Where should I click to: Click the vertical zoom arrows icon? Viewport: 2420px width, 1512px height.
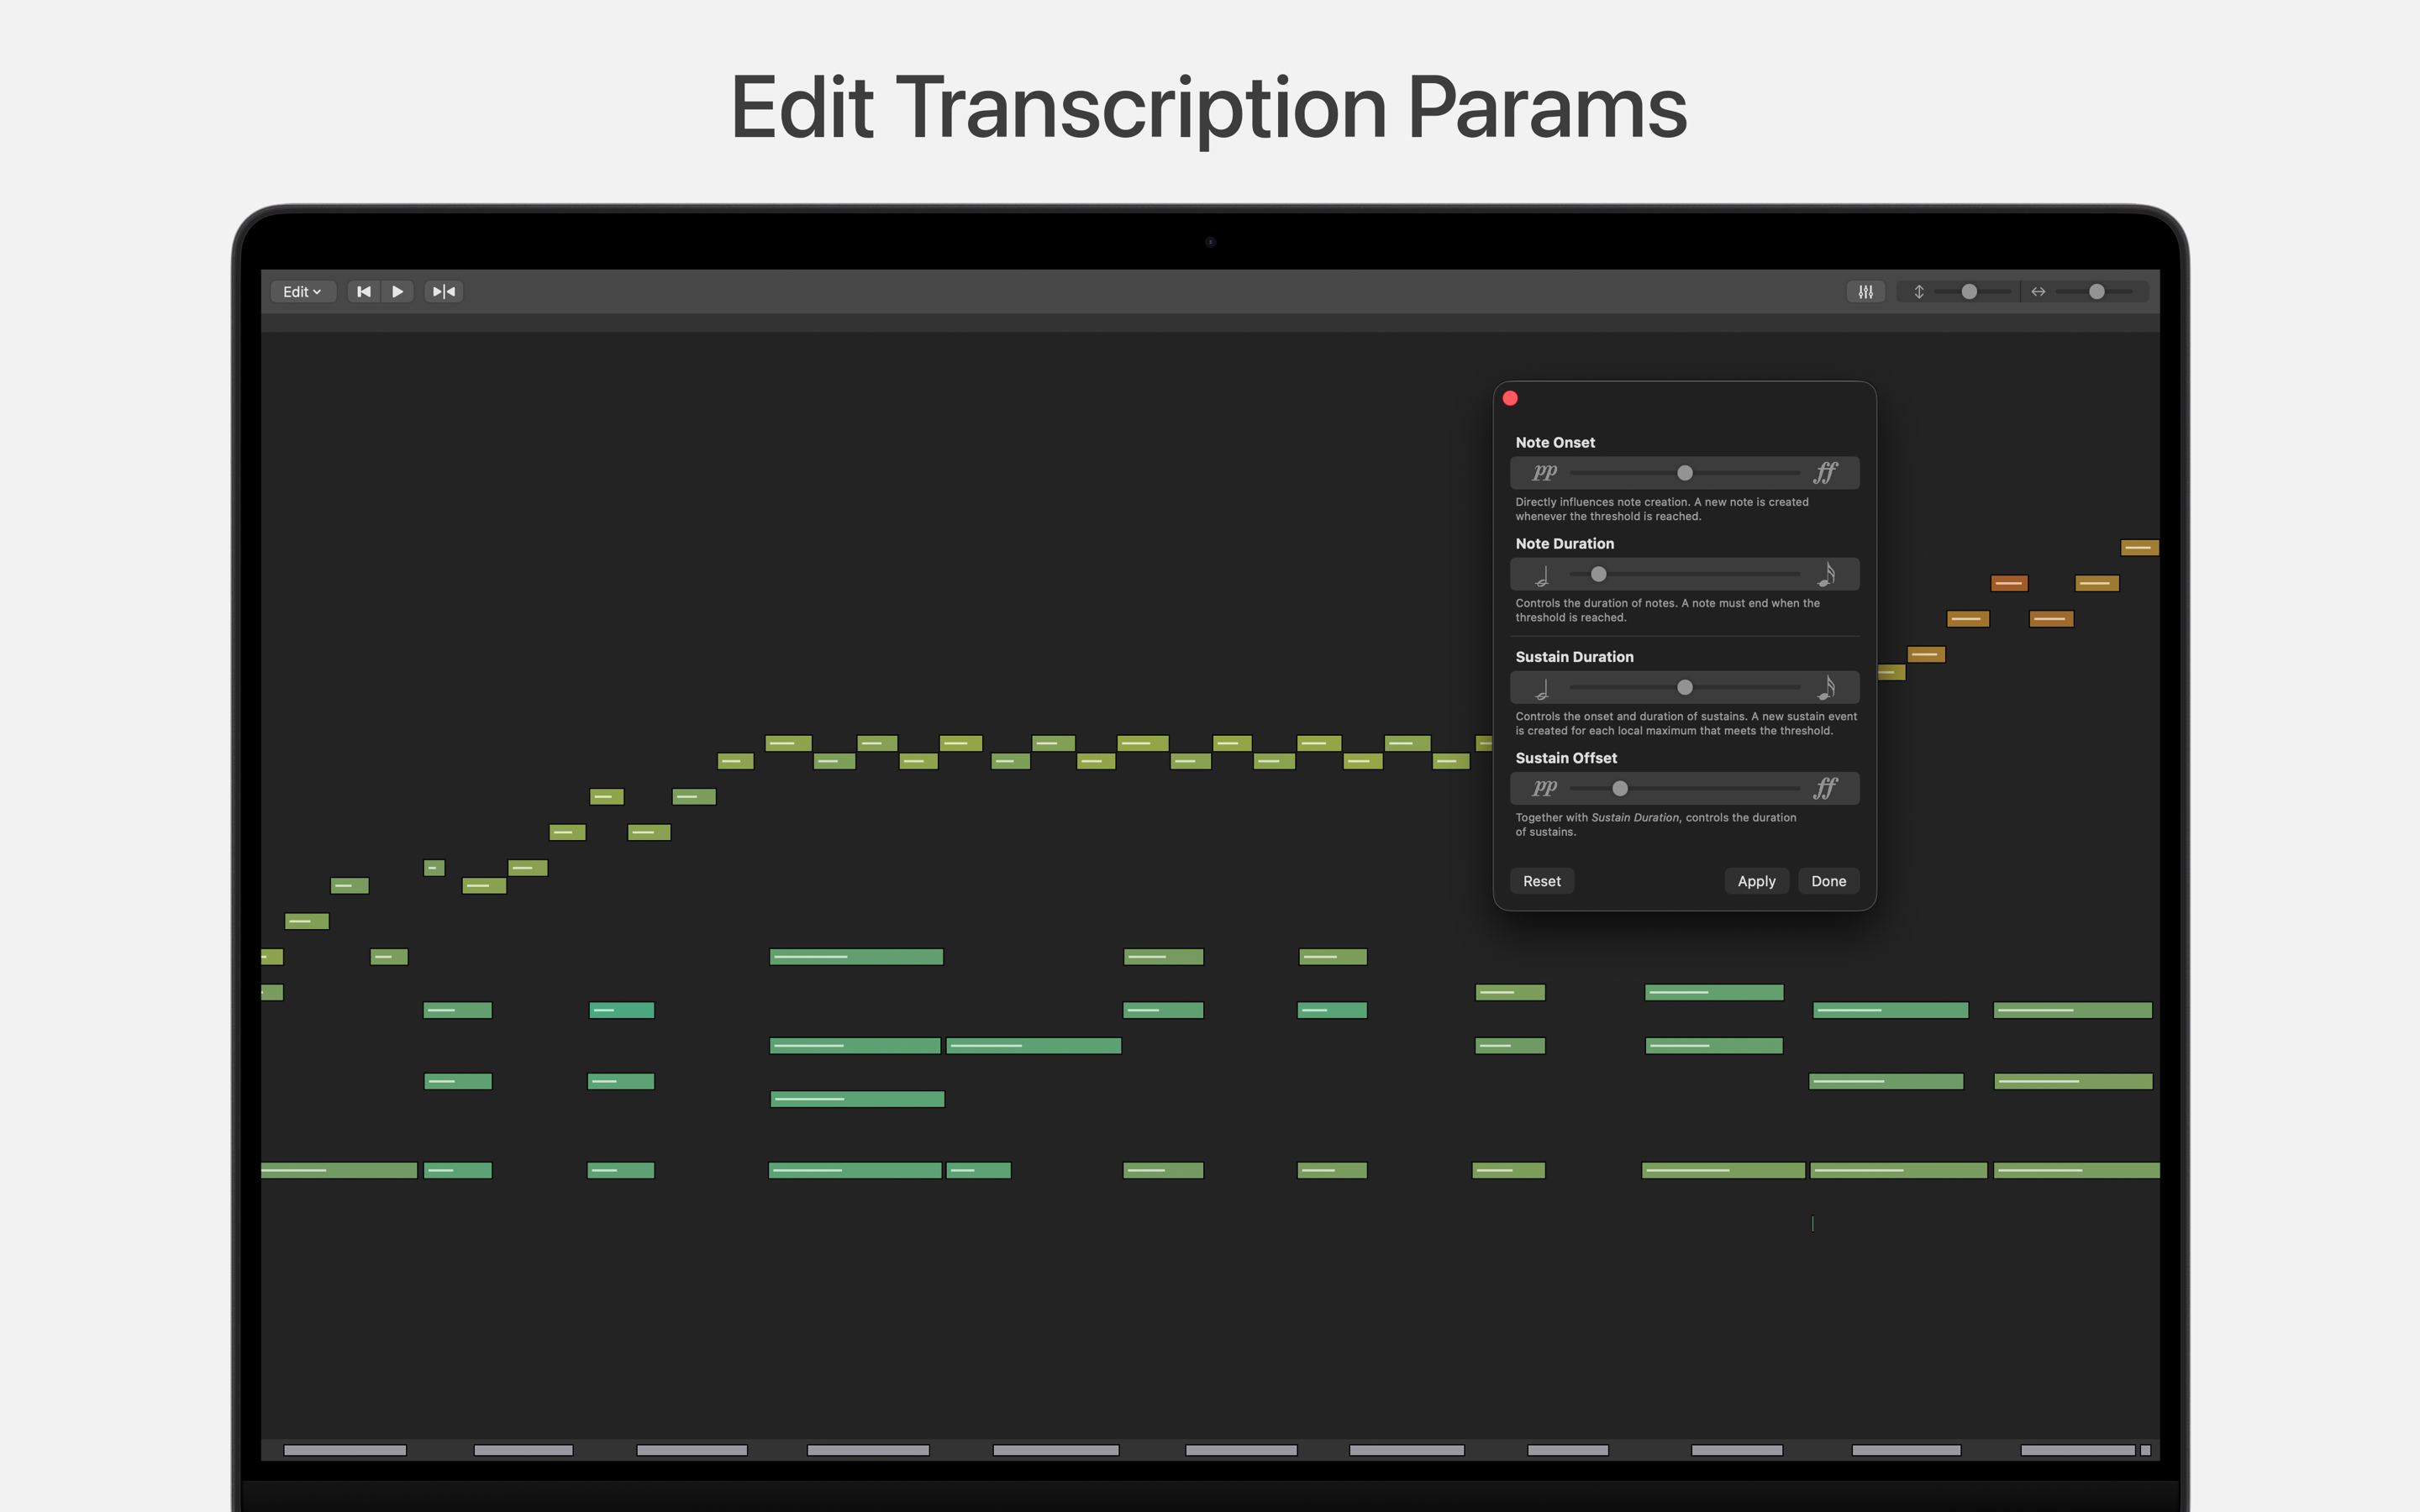click(1919, 292)
